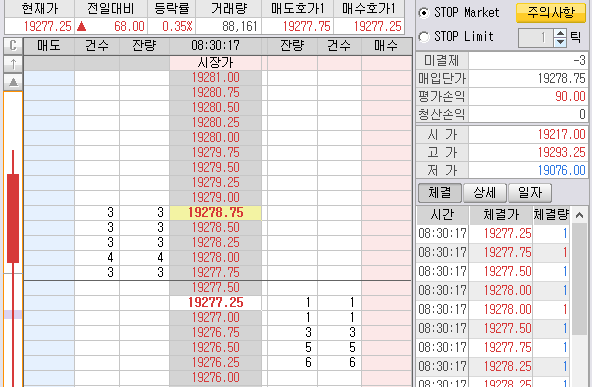Click the 매도 order cell at 19277.75

(49, 273)
